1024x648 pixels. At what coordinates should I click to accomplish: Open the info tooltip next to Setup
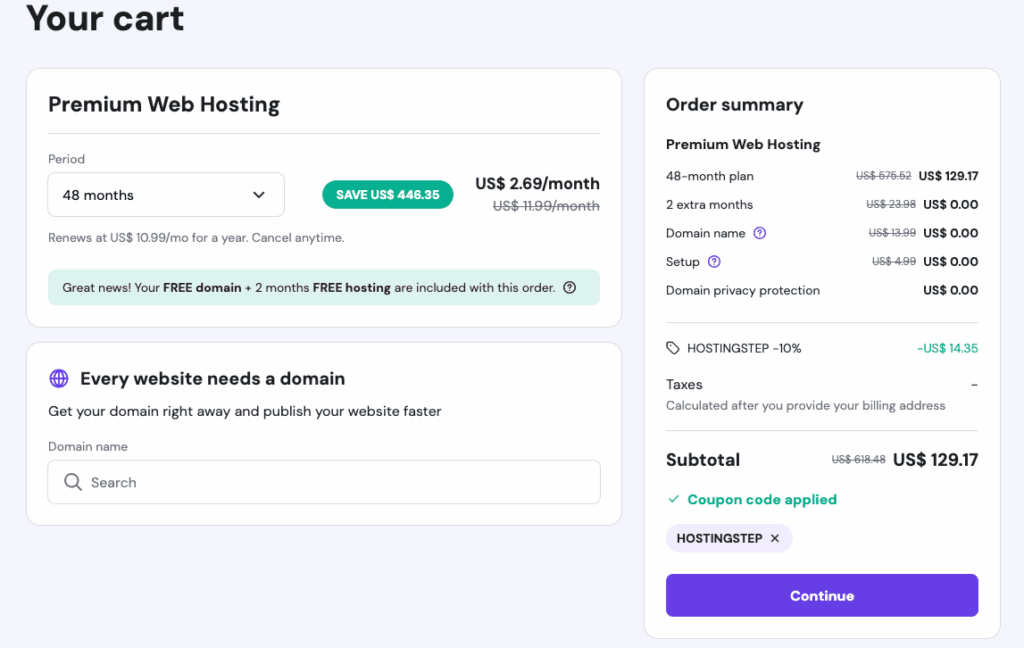[x=714, y=262]
